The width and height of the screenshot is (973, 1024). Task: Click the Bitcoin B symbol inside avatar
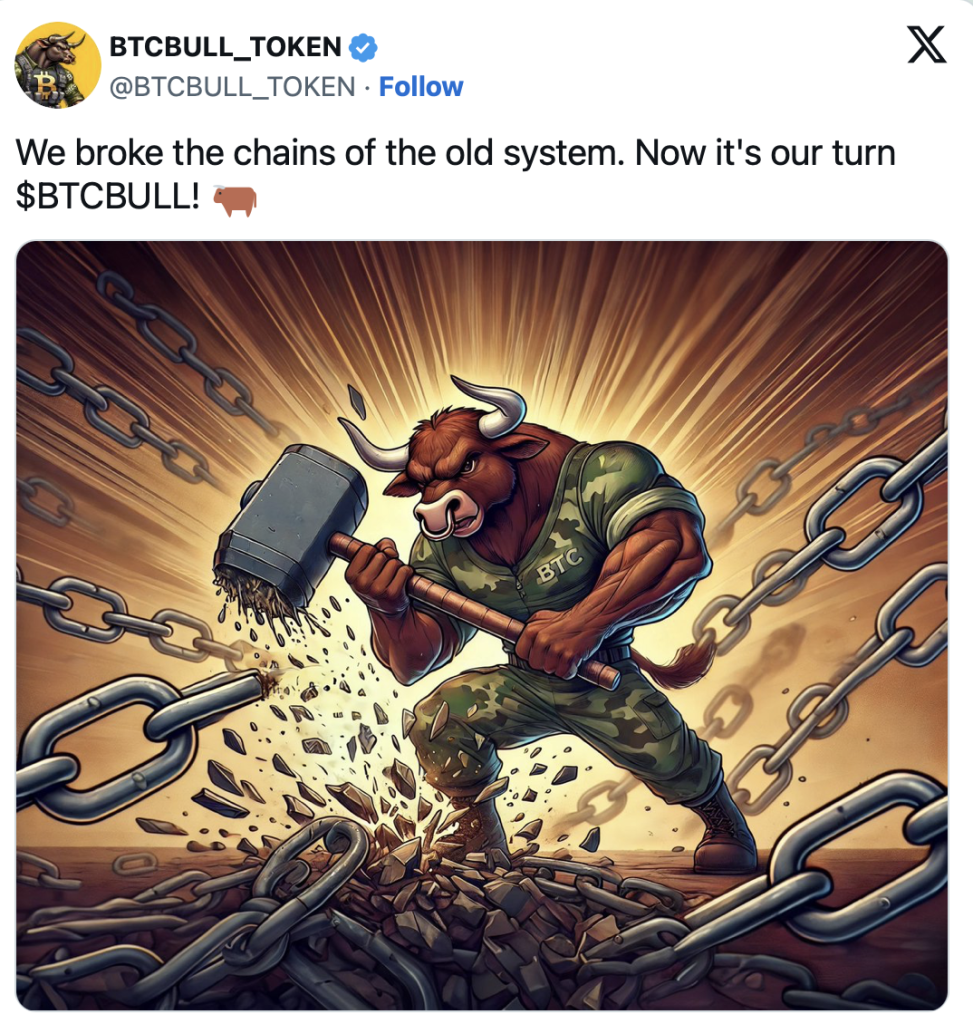(x=44, y=84)
